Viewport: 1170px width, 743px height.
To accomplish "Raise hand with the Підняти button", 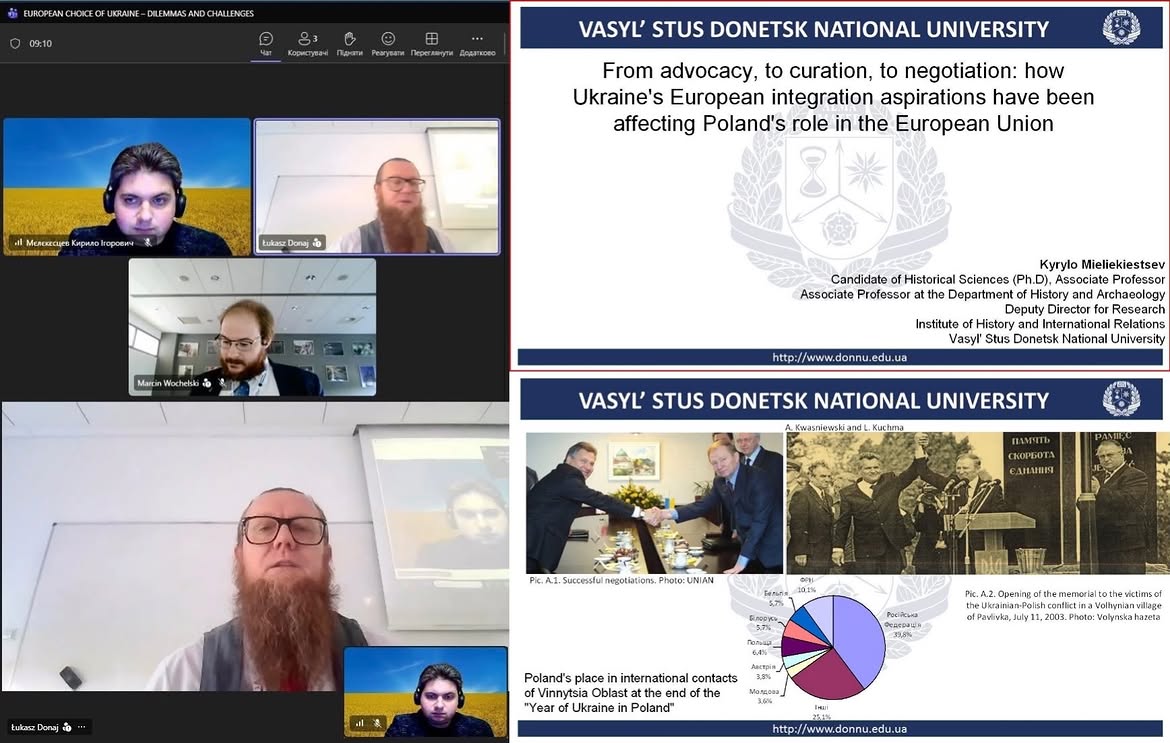I will tap(349, 43).
